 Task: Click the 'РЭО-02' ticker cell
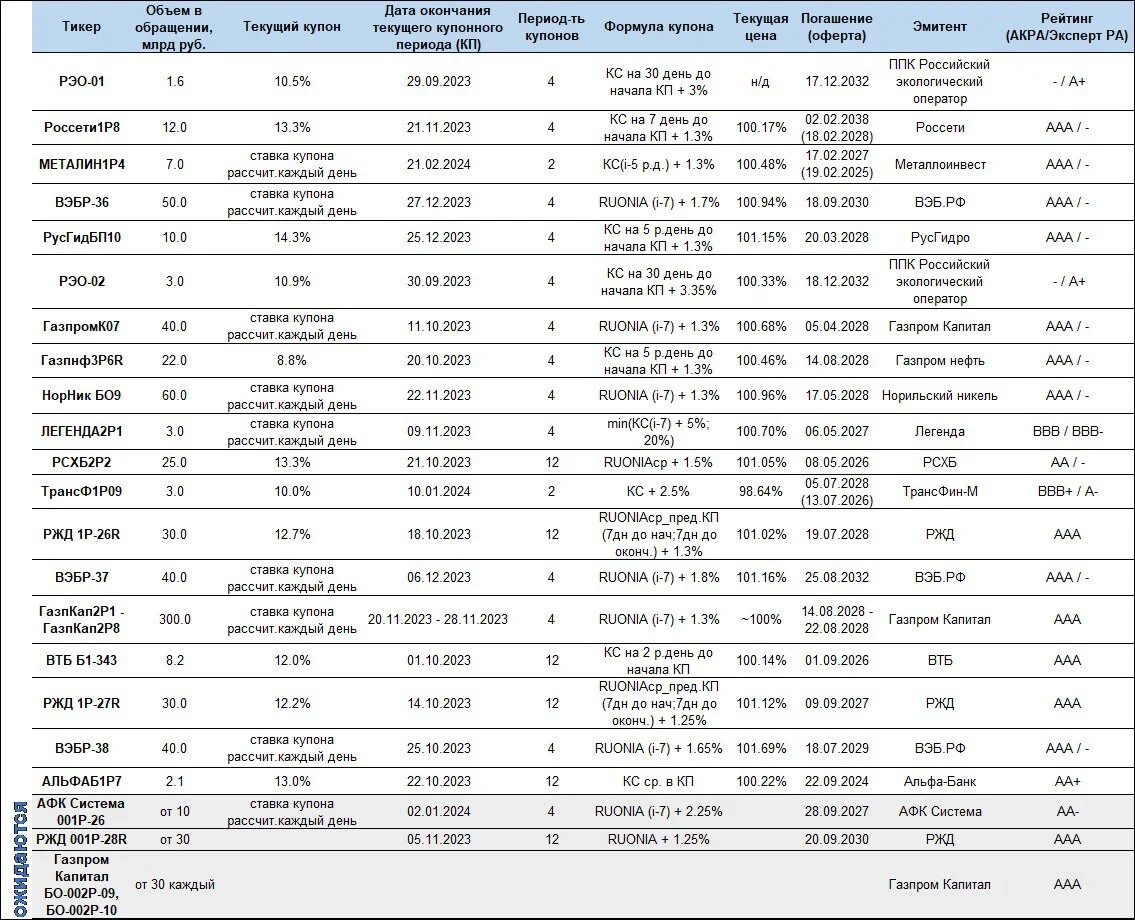point(82,282)
